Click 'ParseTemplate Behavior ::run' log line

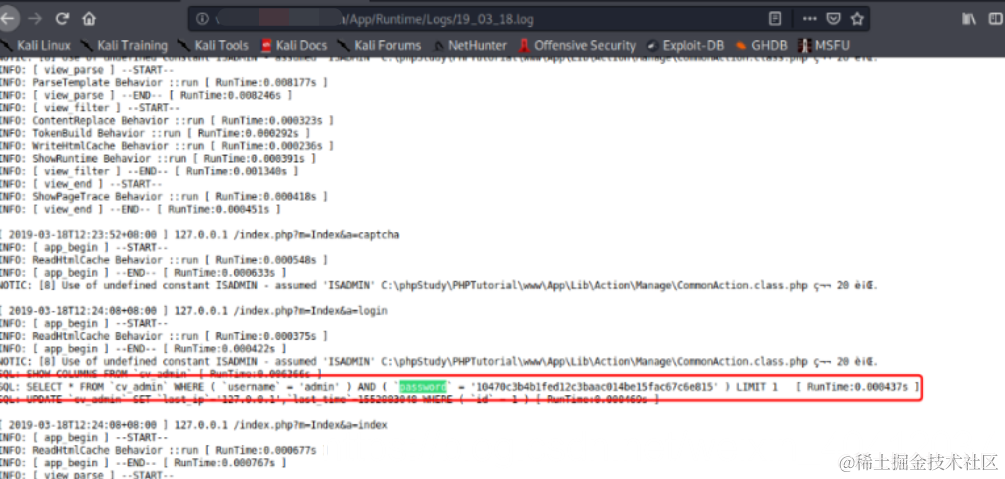(163, 83)
